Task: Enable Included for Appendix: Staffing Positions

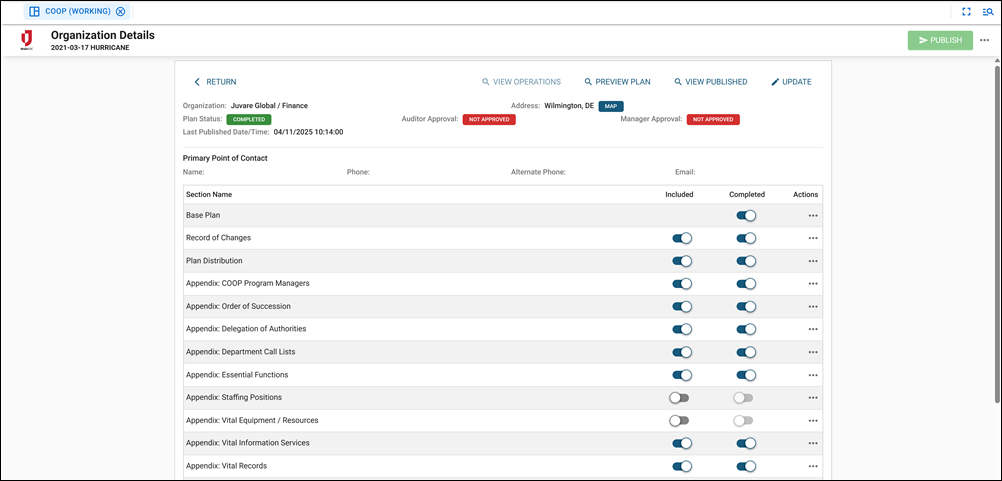Action: pos(680,398)
